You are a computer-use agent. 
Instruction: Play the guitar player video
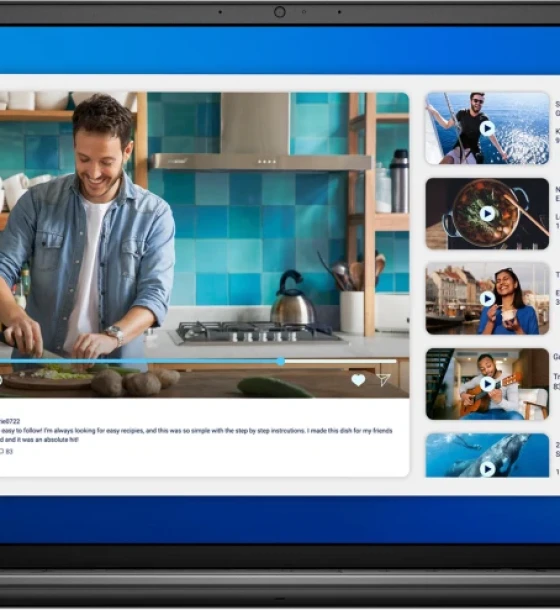pos(487,384)
